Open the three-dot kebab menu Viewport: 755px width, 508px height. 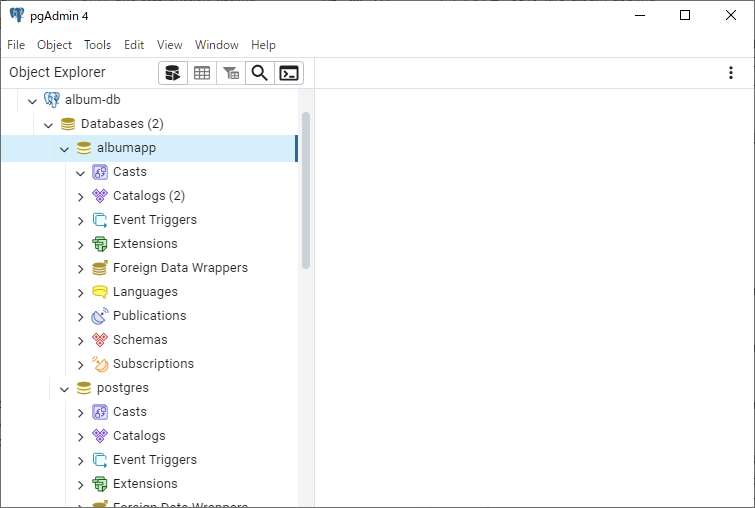(x=731, y=73)
